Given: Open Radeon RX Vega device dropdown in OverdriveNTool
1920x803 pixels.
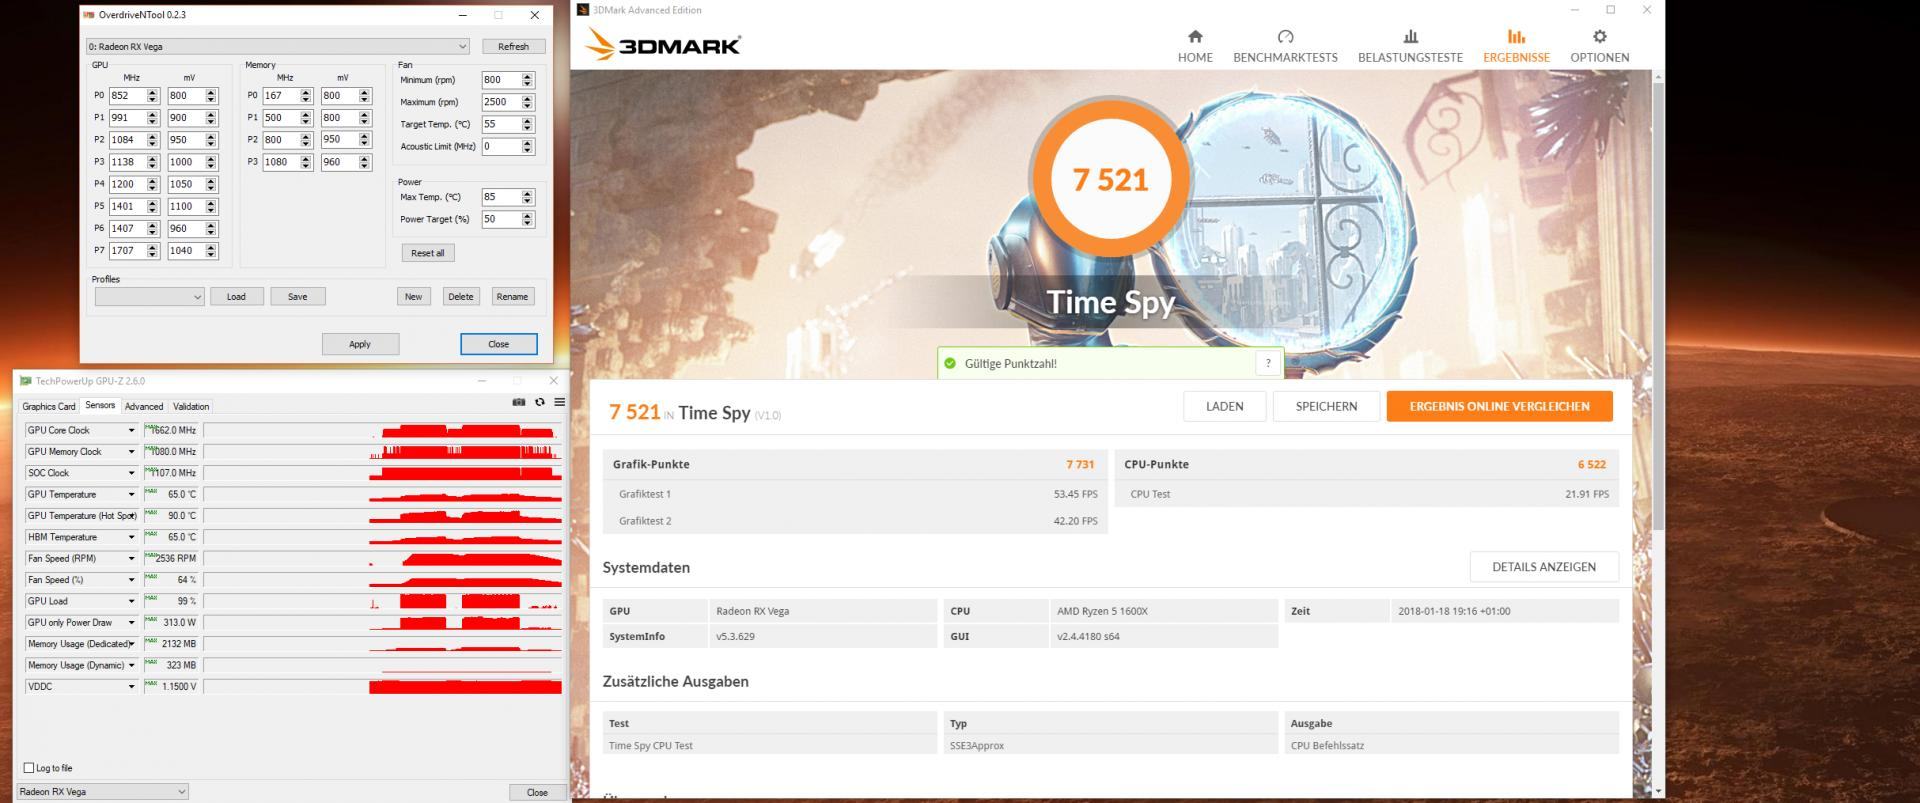Looking at the screenshot, I should 277,46.
